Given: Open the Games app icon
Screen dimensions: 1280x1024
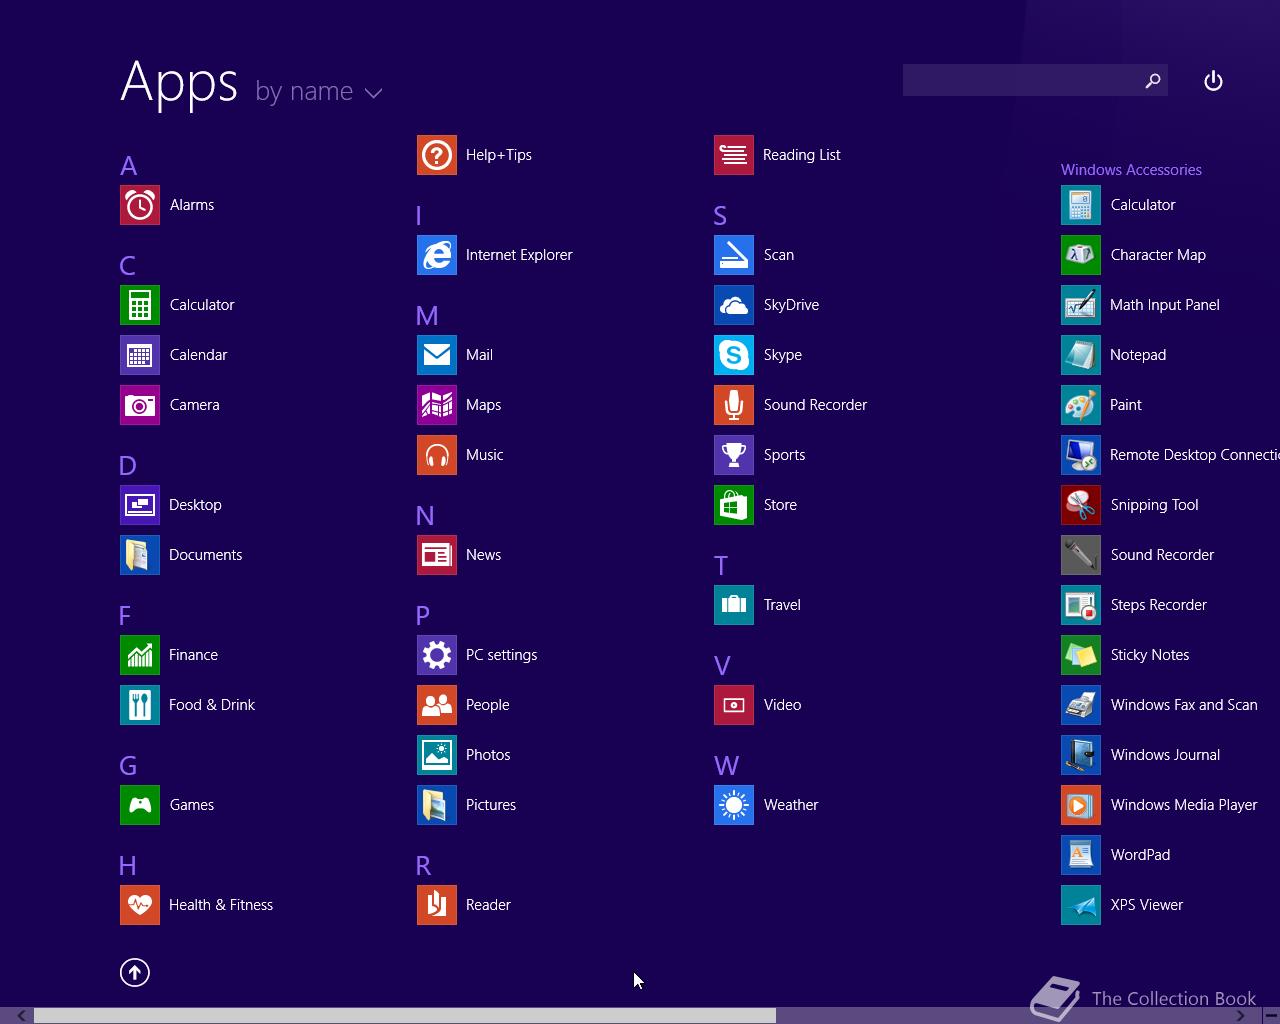Looking at the screenshot, I should pyautogui.click(x=140, y=805).
